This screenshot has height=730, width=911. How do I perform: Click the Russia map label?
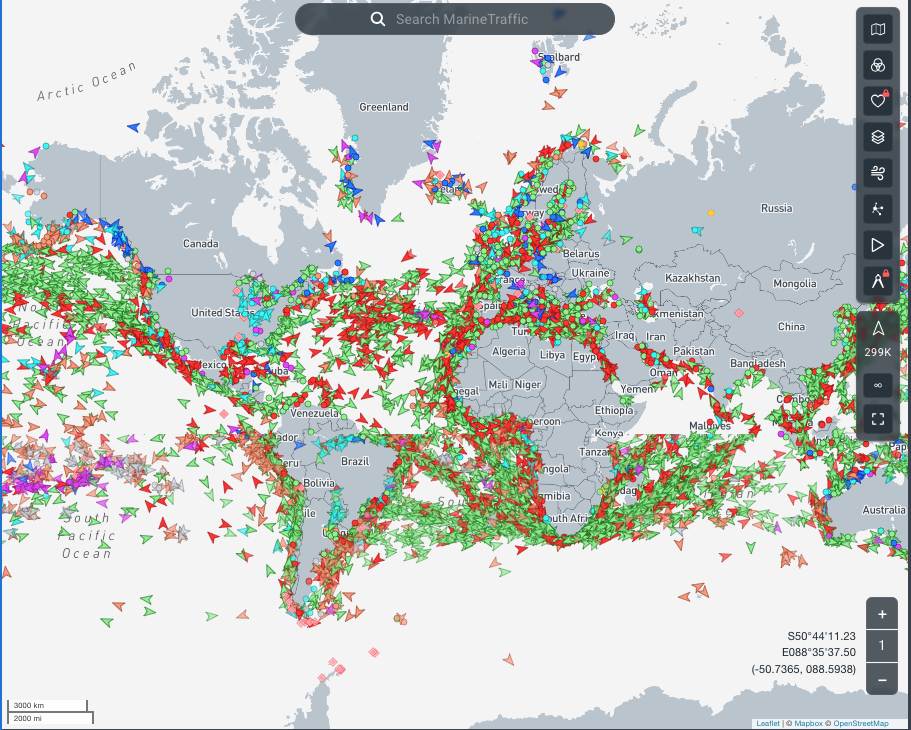coord(777,208)
